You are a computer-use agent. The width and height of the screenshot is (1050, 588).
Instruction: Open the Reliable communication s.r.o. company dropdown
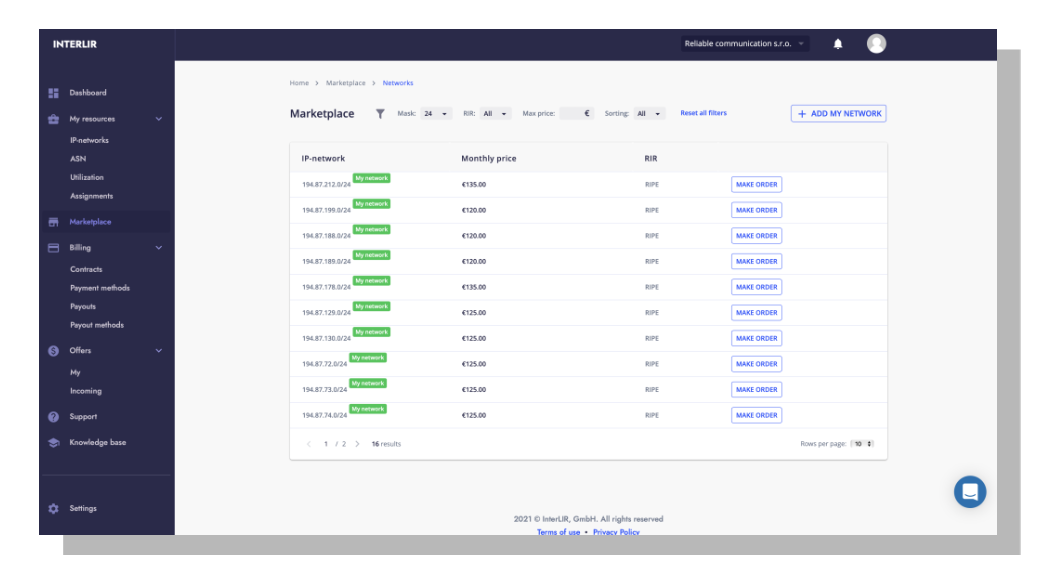745,44
